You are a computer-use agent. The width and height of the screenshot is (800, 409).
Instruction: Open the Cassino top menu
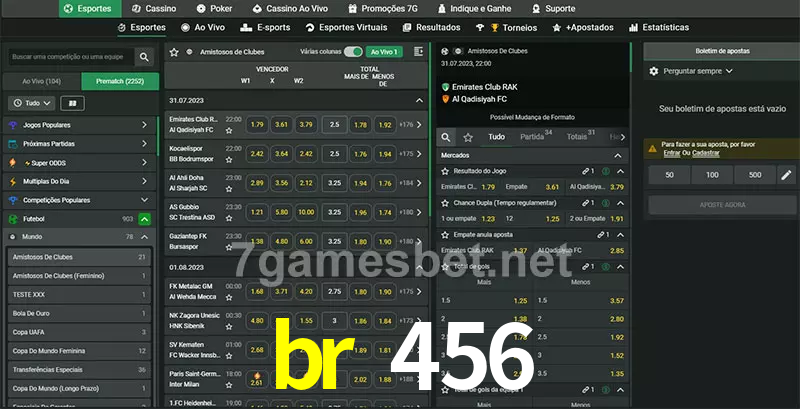(x=154, y=9)
